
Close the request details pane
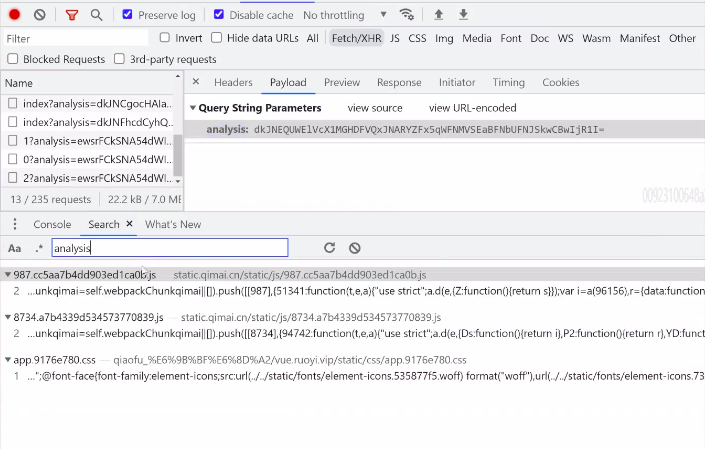pyautogui.click(x=196, y=81)
